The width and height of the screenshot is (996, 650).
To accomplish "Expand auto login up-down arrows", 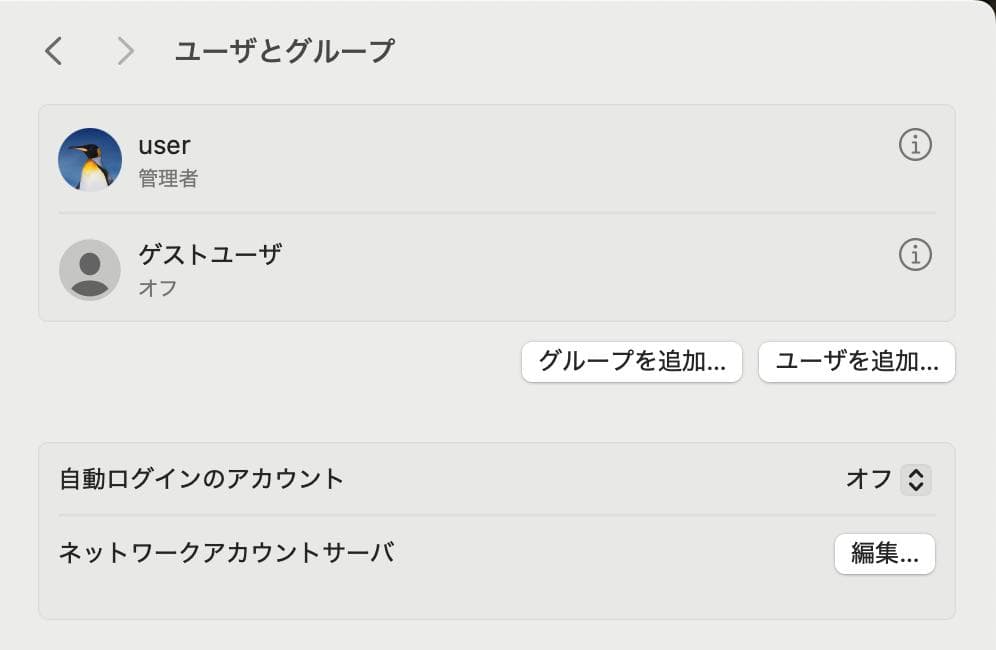I will point(915,480).
